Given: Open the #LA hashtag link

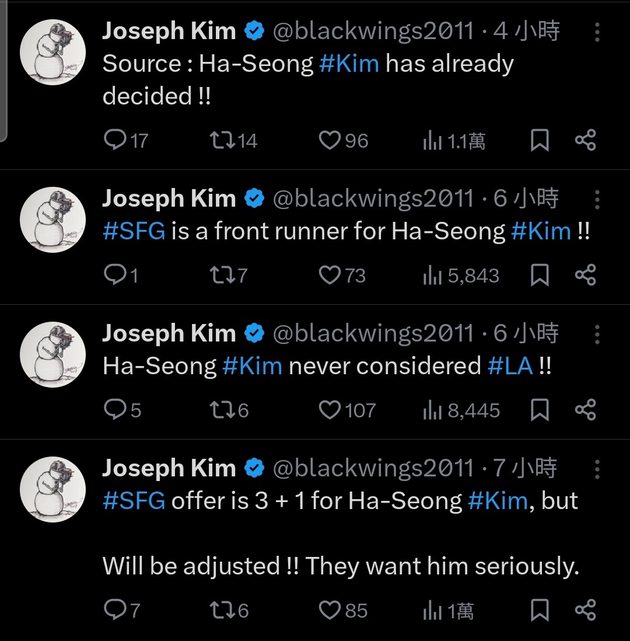Looking at the screenshot, I should (509, 366).
